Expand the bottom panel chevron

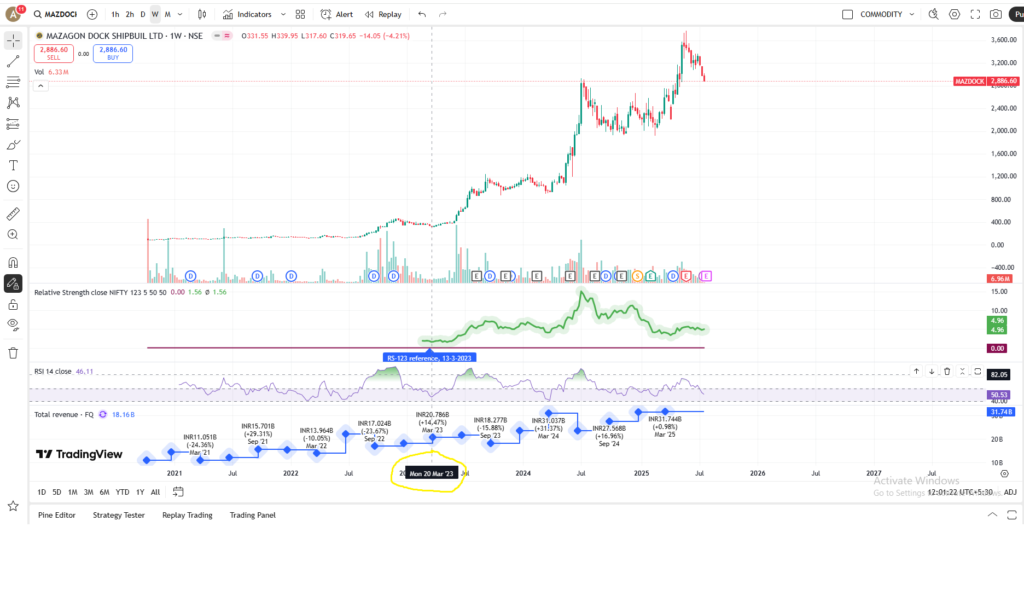tap(992, 515)
